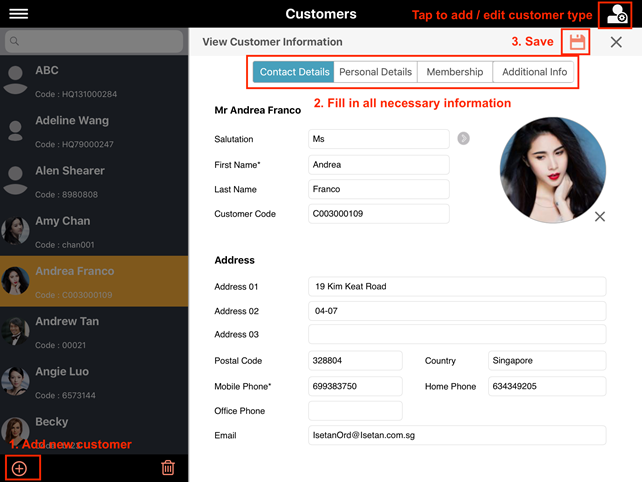Click the Address 01 field
The width and height of the screenshot is (642, 482).
(x=457, y=286)
